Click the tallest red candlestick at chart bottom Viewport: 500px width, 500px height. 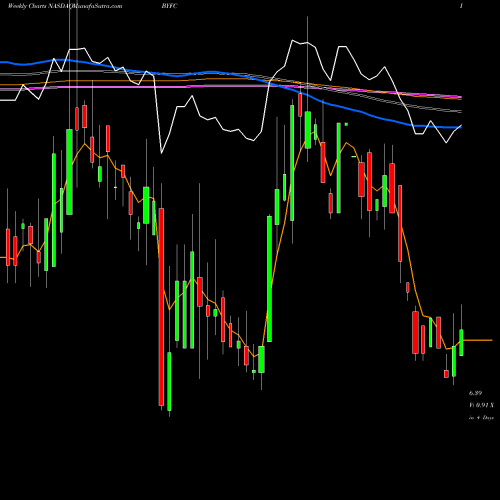(161, 307)
